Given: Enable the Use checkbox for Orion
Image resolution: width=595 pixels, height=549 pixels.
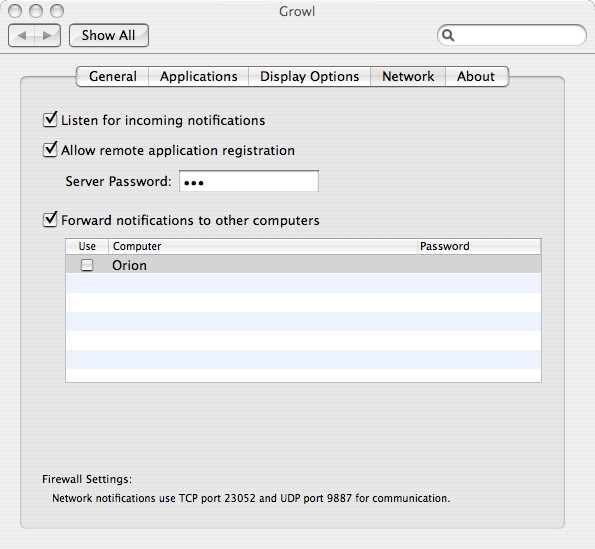Looking at the screenshot, I should pyautogui.click(x=87, y=265).
